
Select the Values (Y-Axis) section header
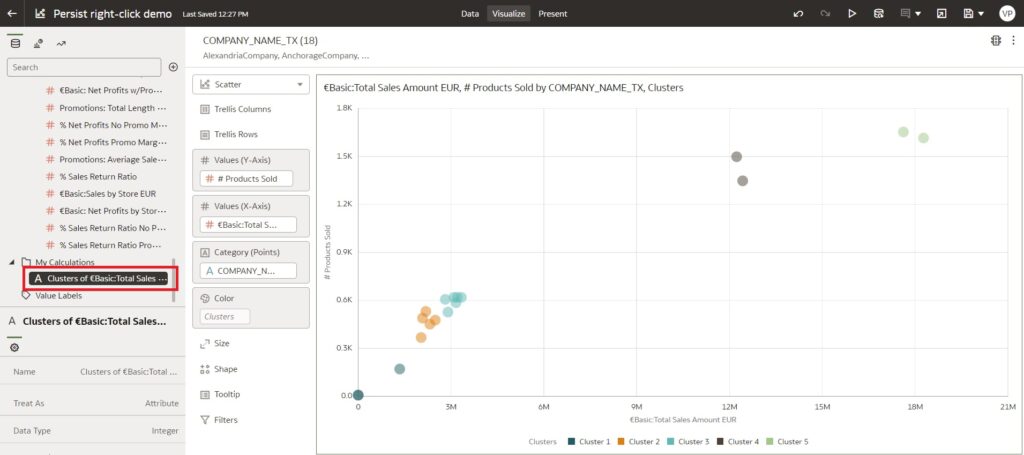pos(242,160)
